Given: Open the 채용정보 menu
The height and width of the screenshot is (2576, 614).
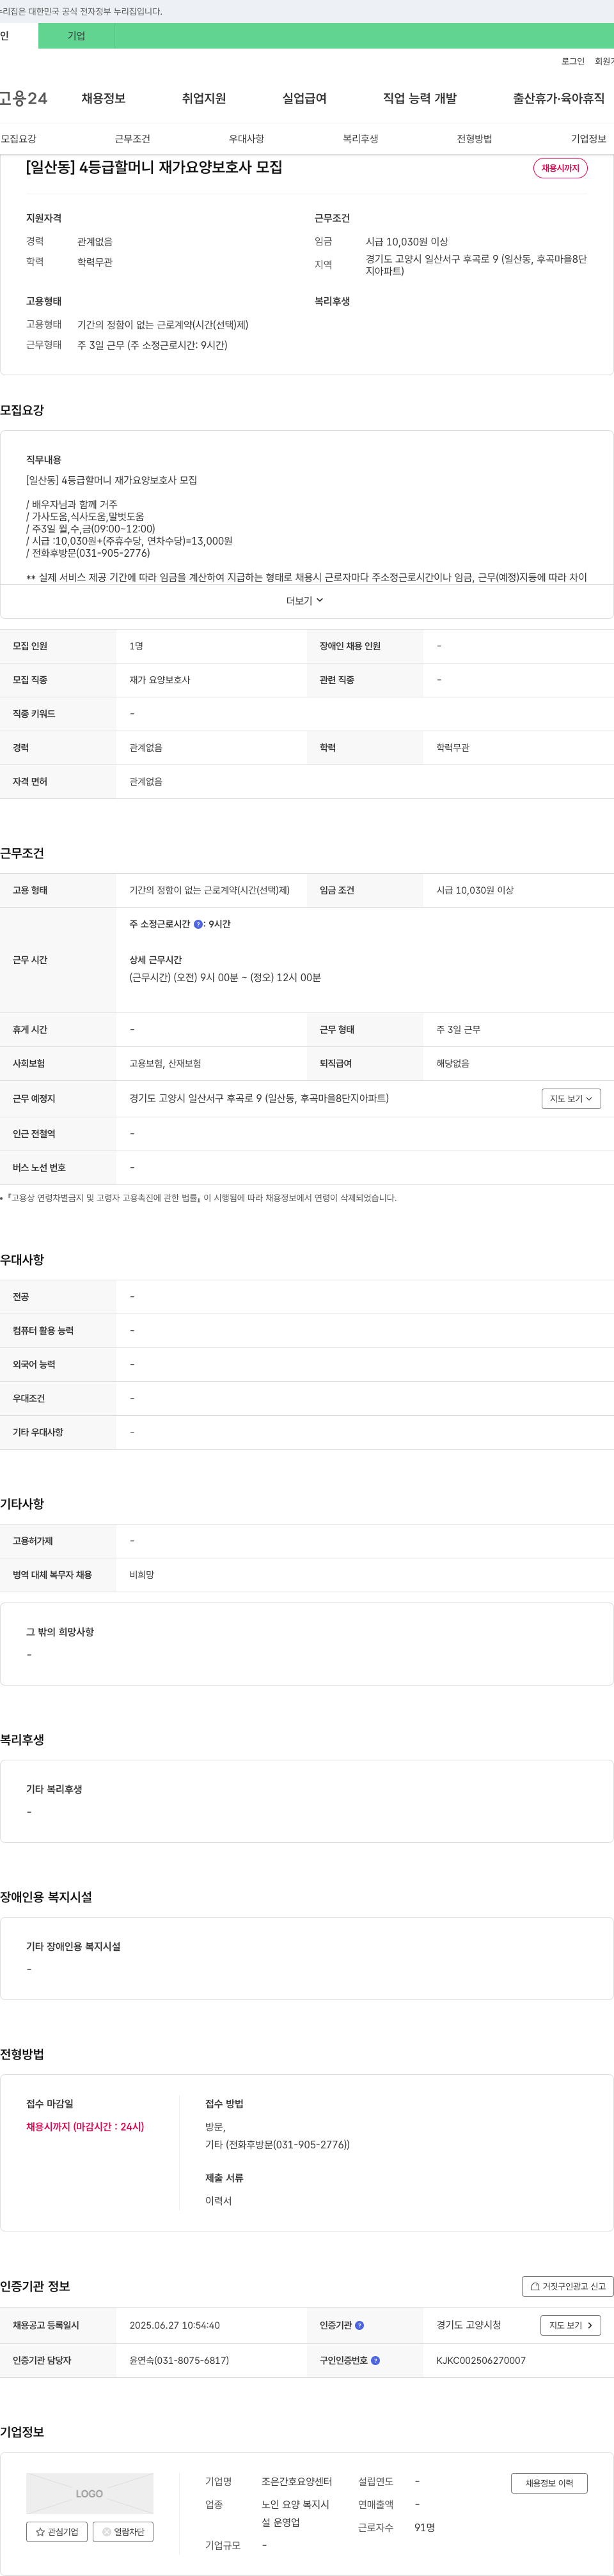Looking at the screenshot, I should pyautogui.click(x=103, y=98).
